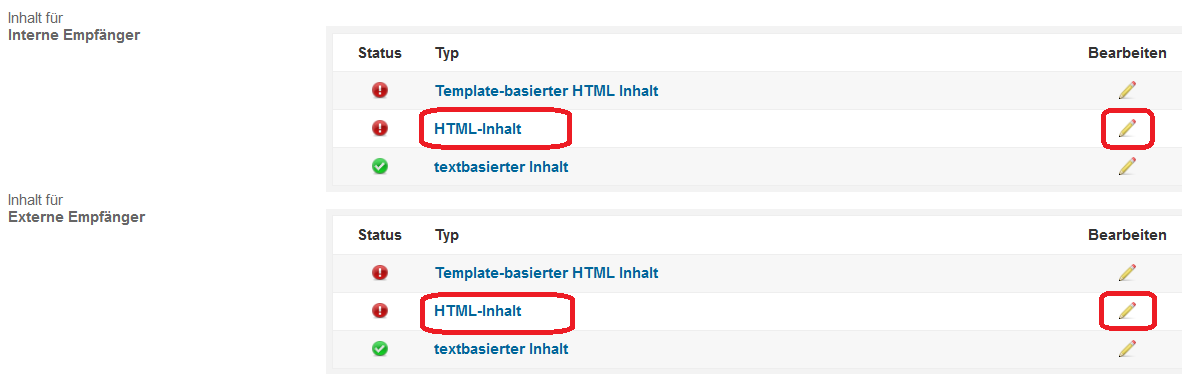
Task: Open HTML-Inhalt link for Externe Empfänger
Action: click(x=478, y=310)
